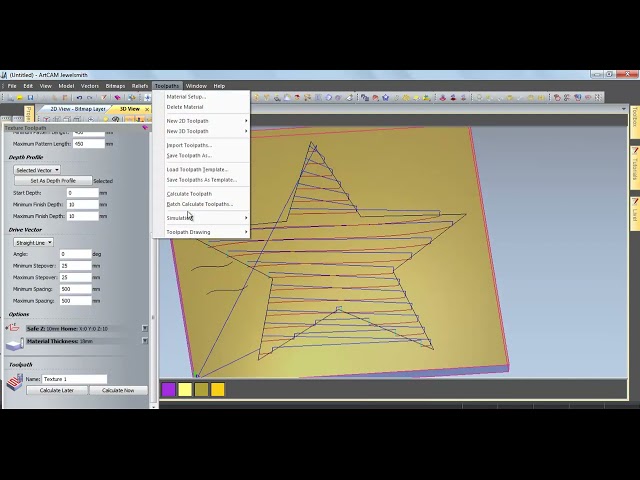The height and width of the screenshot is (480, 640).
Task: Open the Help menu
Action: pos(219,86)
